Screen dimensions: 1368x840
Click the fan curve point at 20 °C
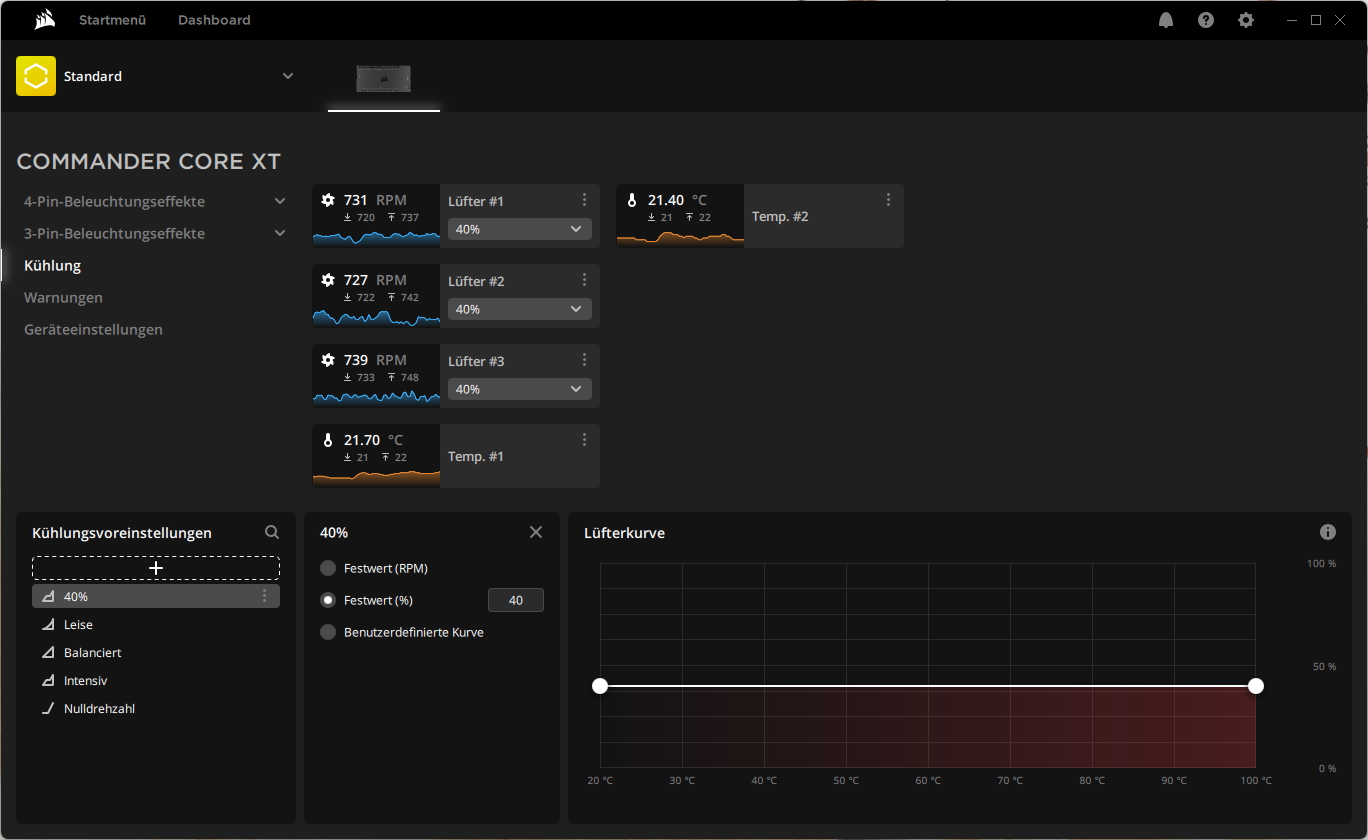click(600, 686)
